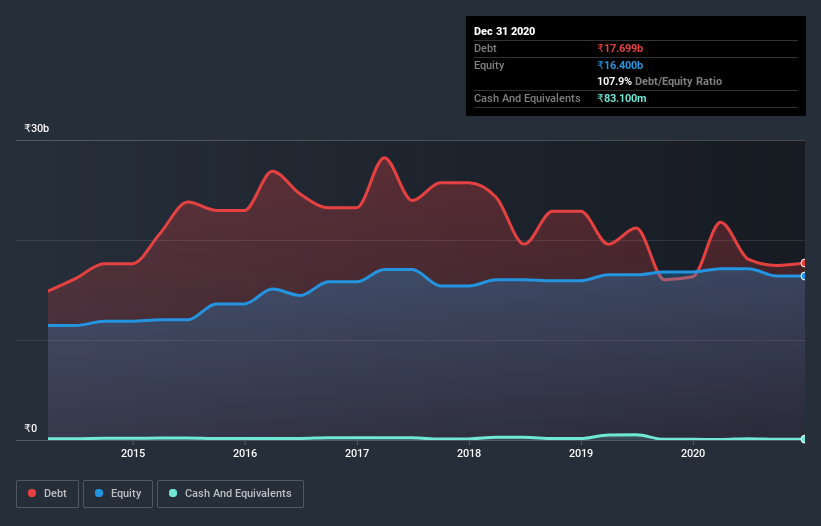Select the 2017 x-axis label

[x=357, y=453]
